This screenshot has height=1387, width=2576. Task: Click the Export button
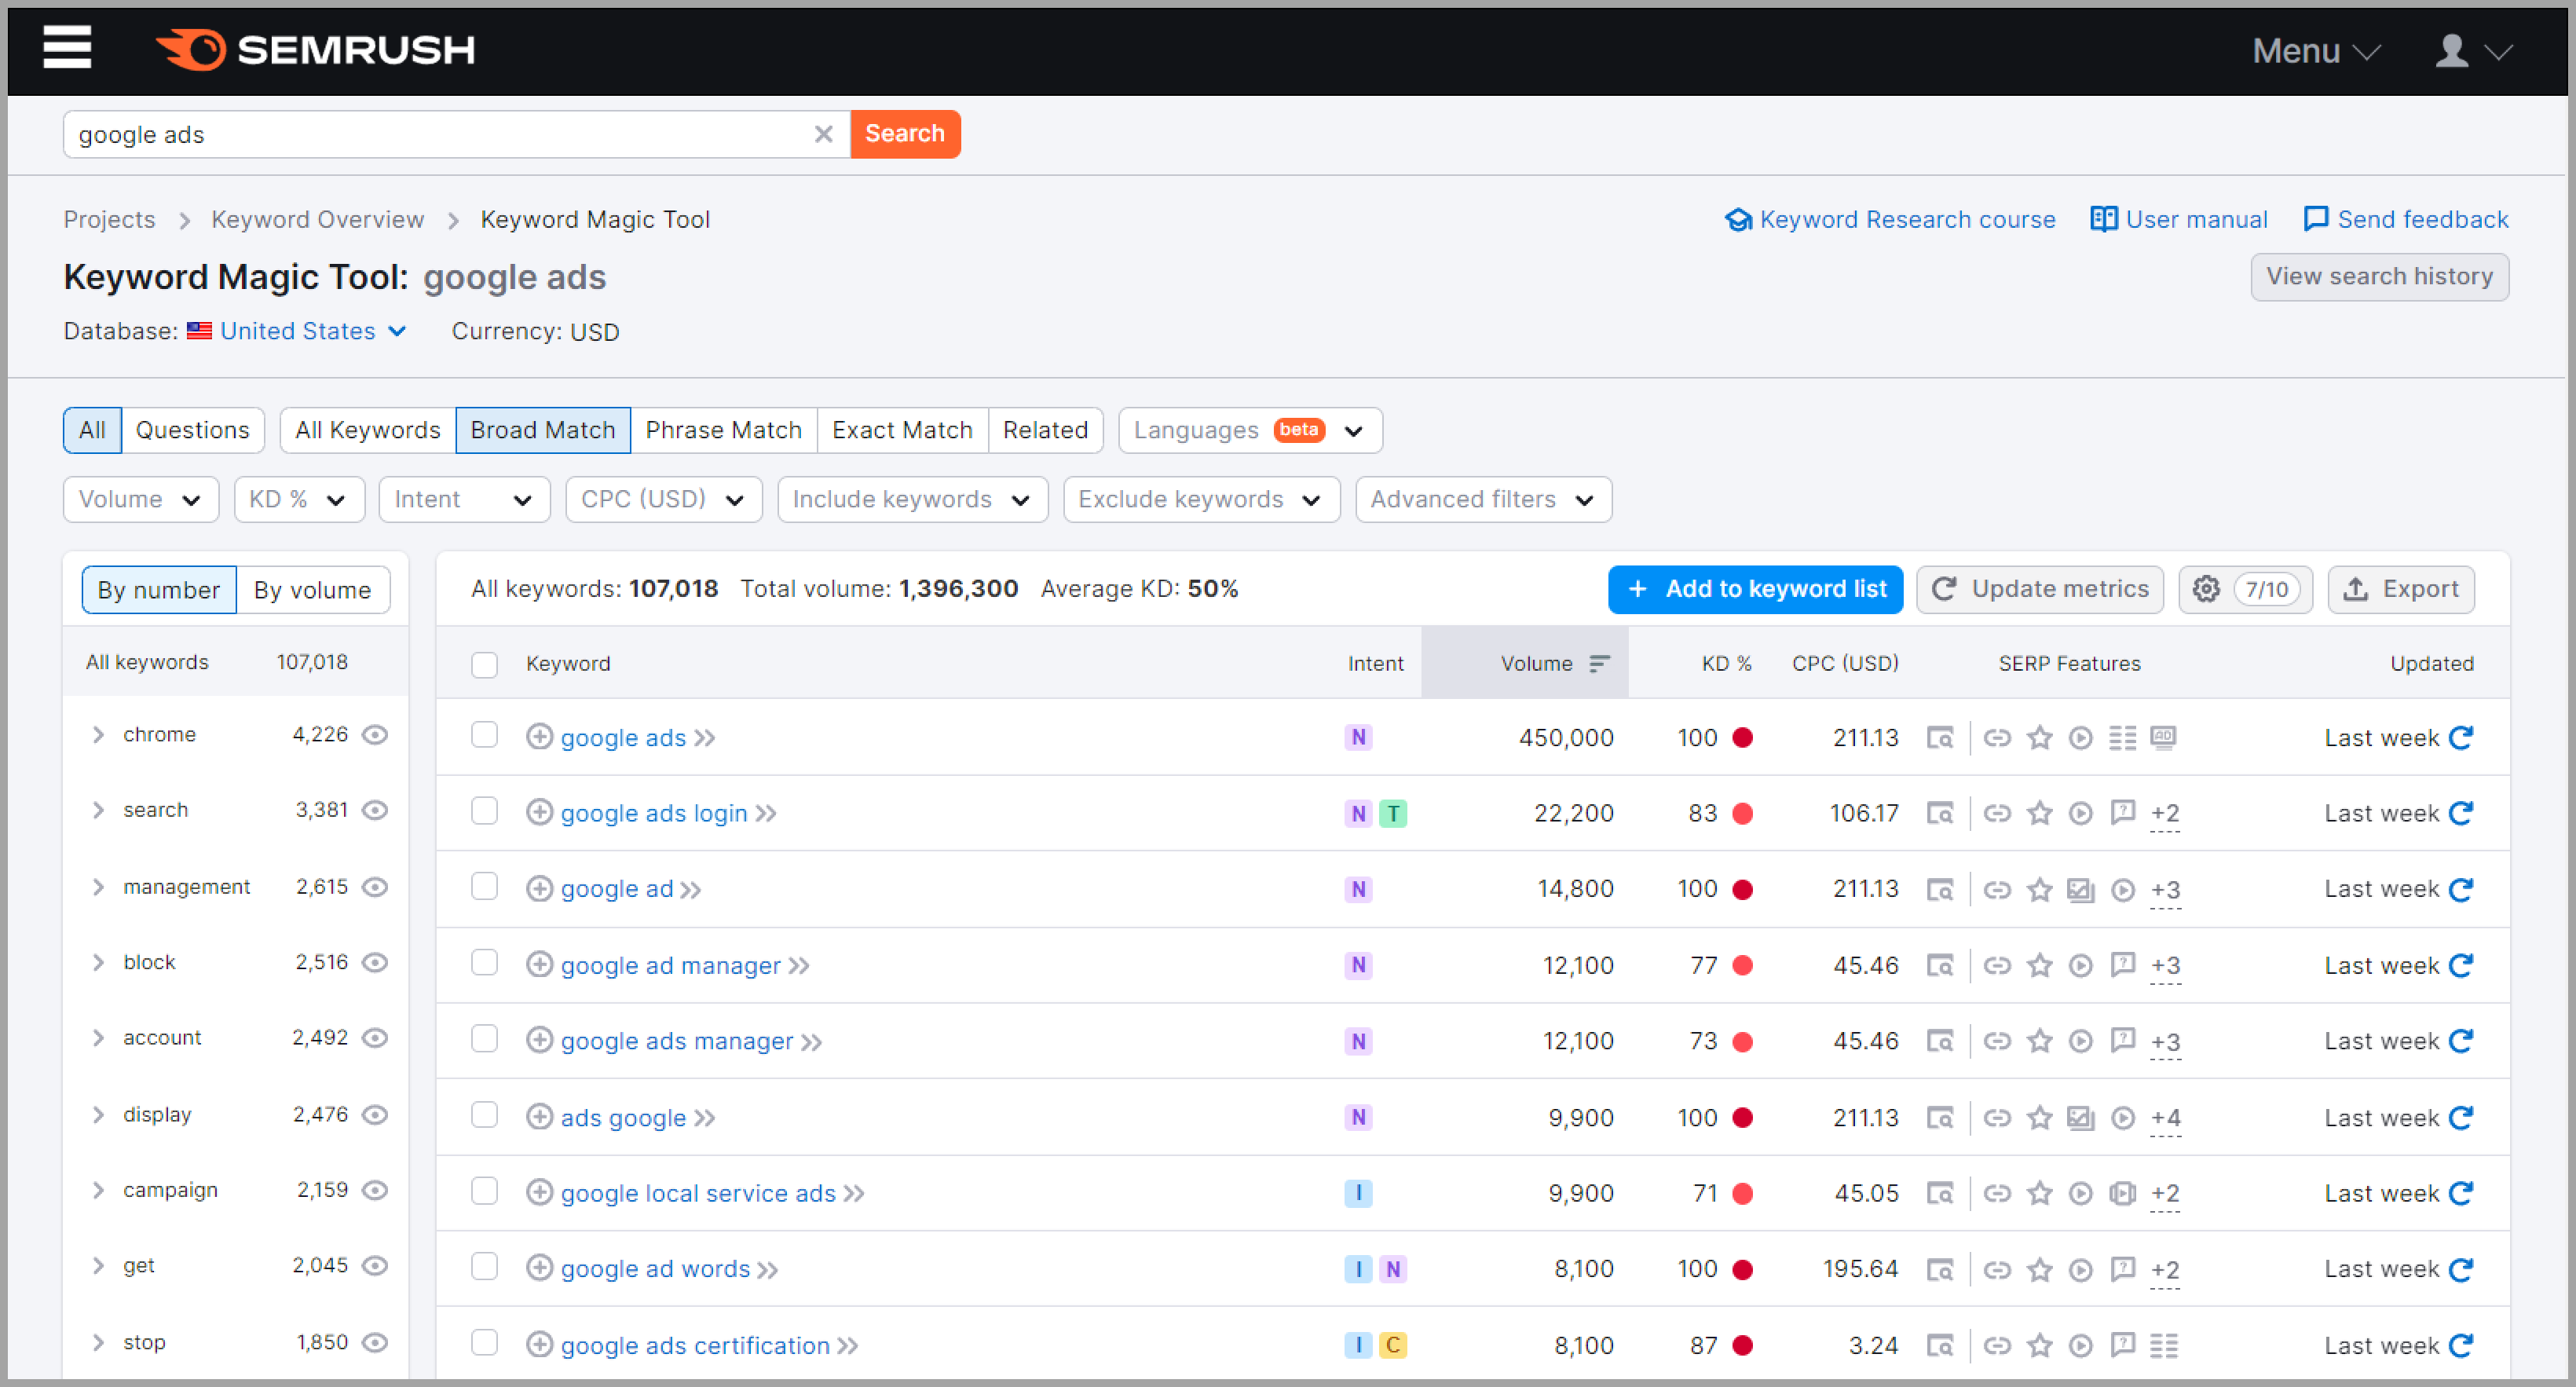pyautogui.click(x=2401, y=589)
